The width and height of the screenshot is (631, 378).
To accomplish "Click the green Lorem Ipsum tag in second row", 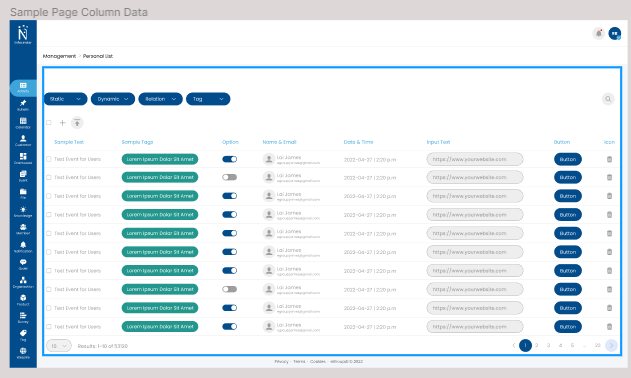I will tap(160, 177).
